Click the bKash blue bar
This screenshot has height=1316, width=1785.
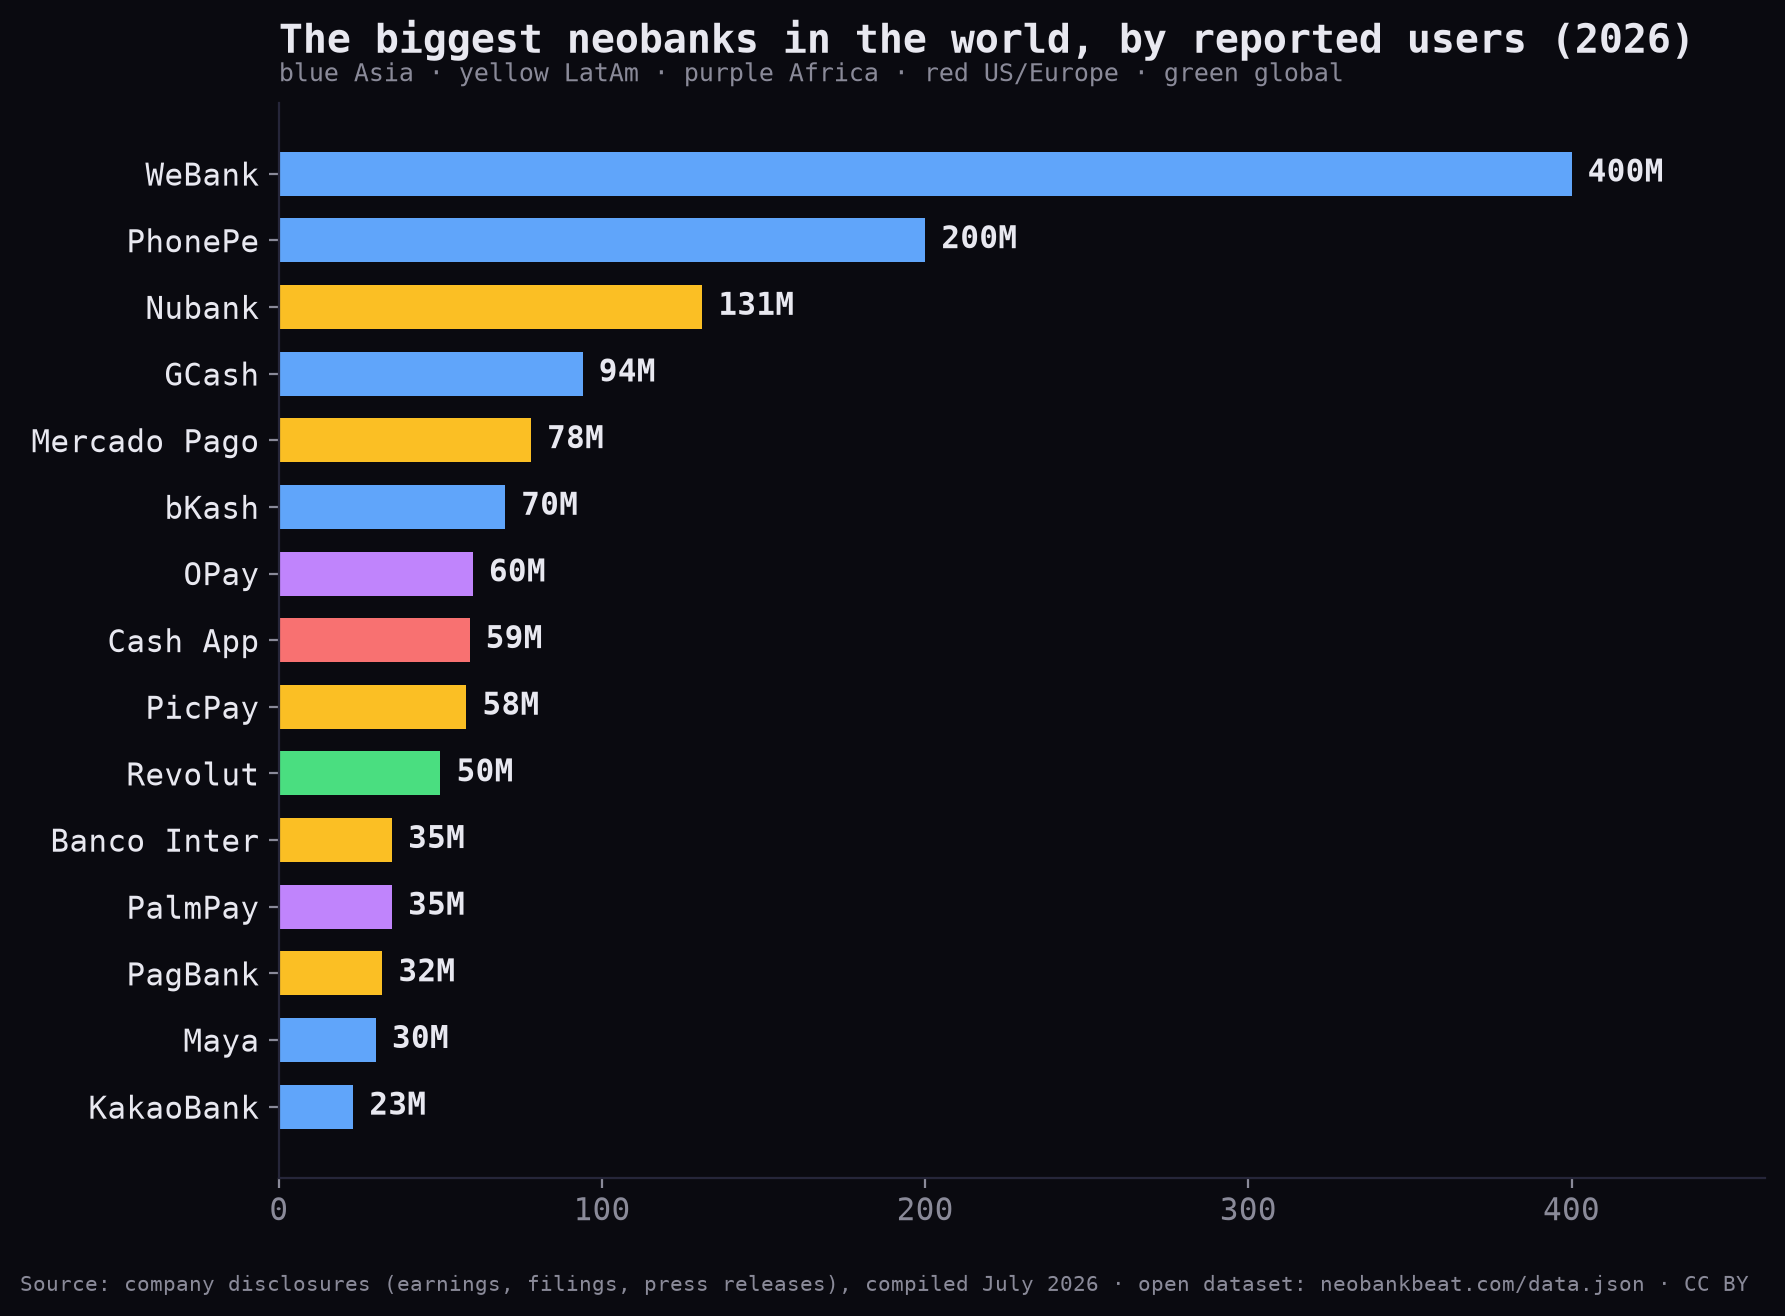[x=392, y=507]
